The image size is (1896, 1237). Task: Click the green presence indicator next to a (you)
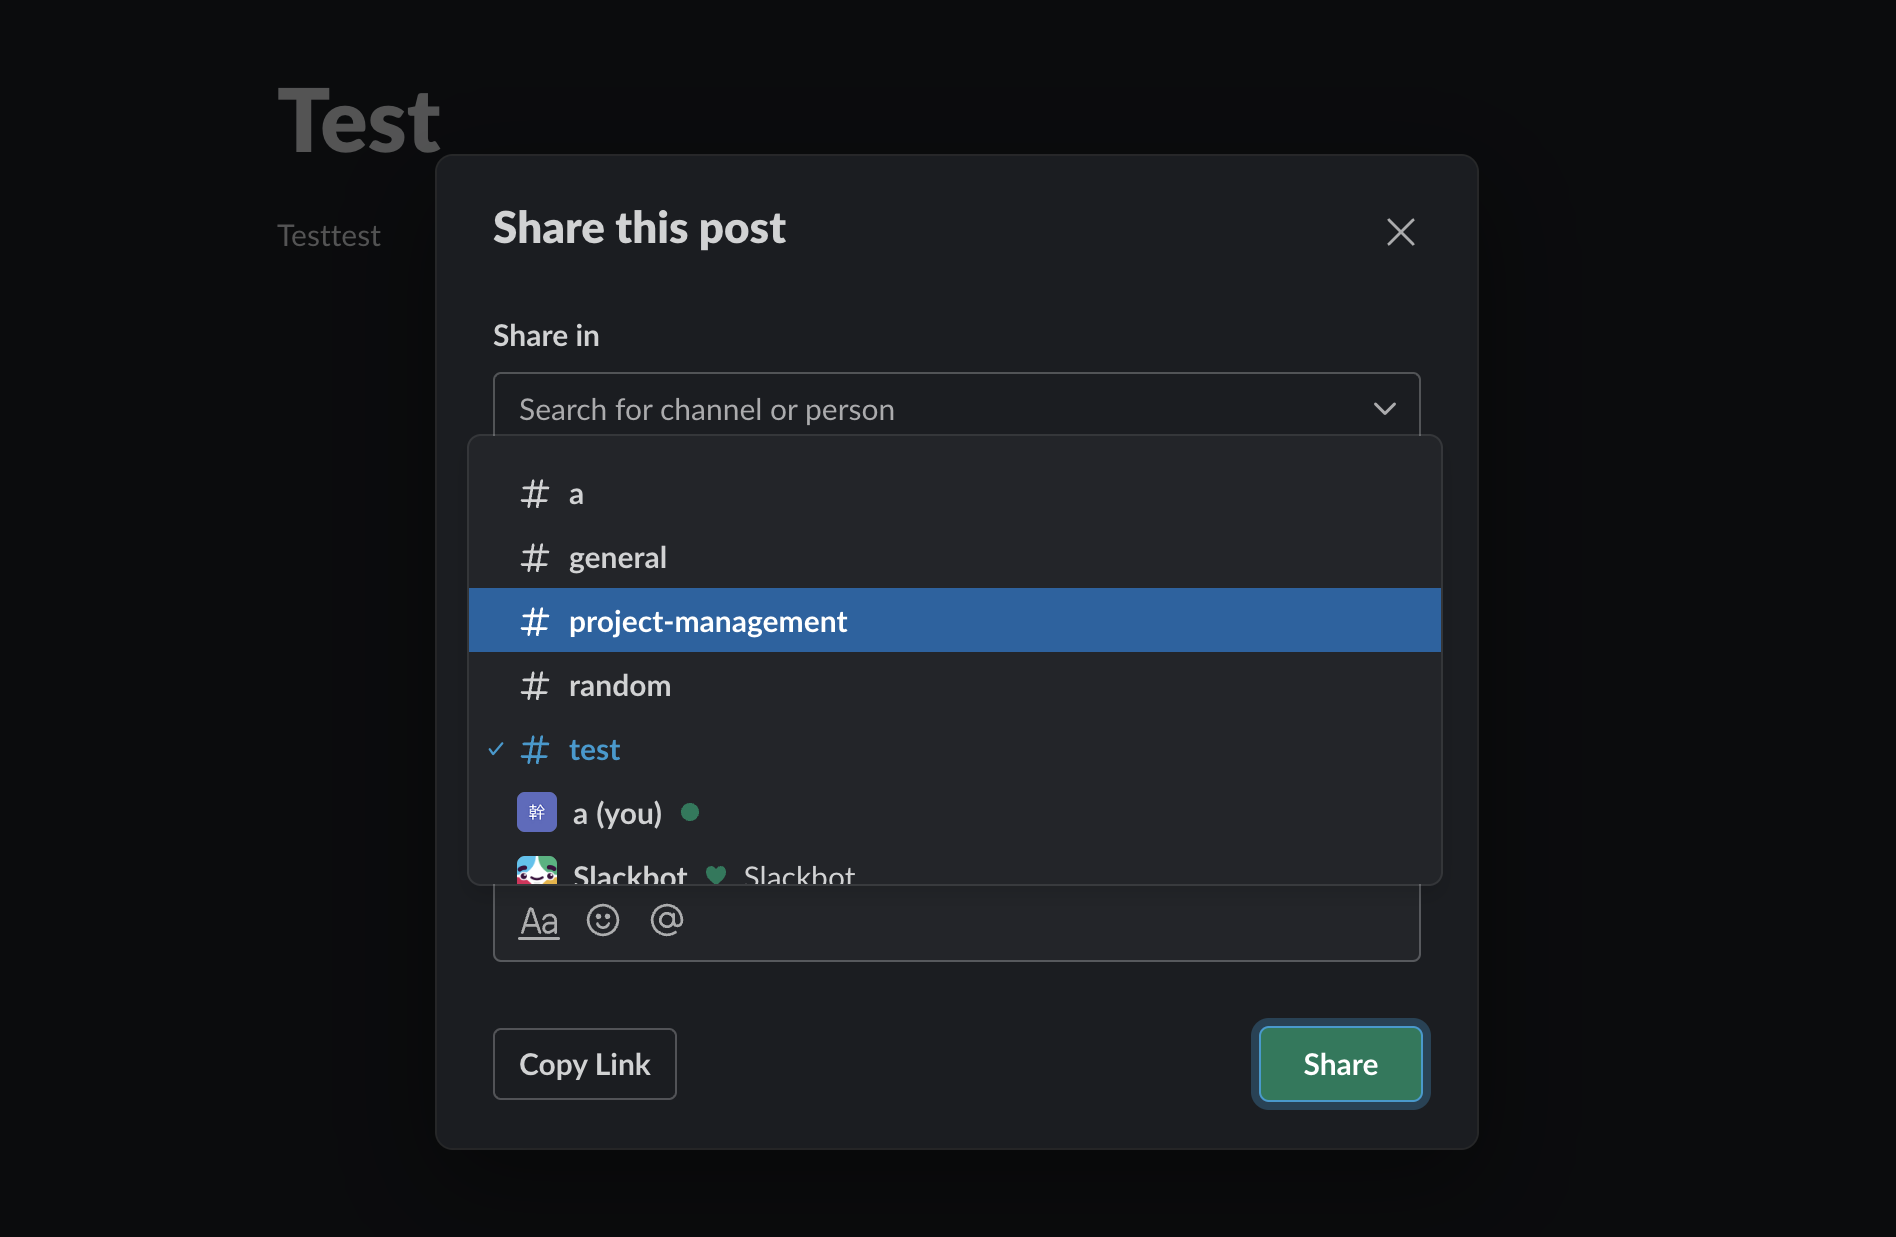[691, 813]
